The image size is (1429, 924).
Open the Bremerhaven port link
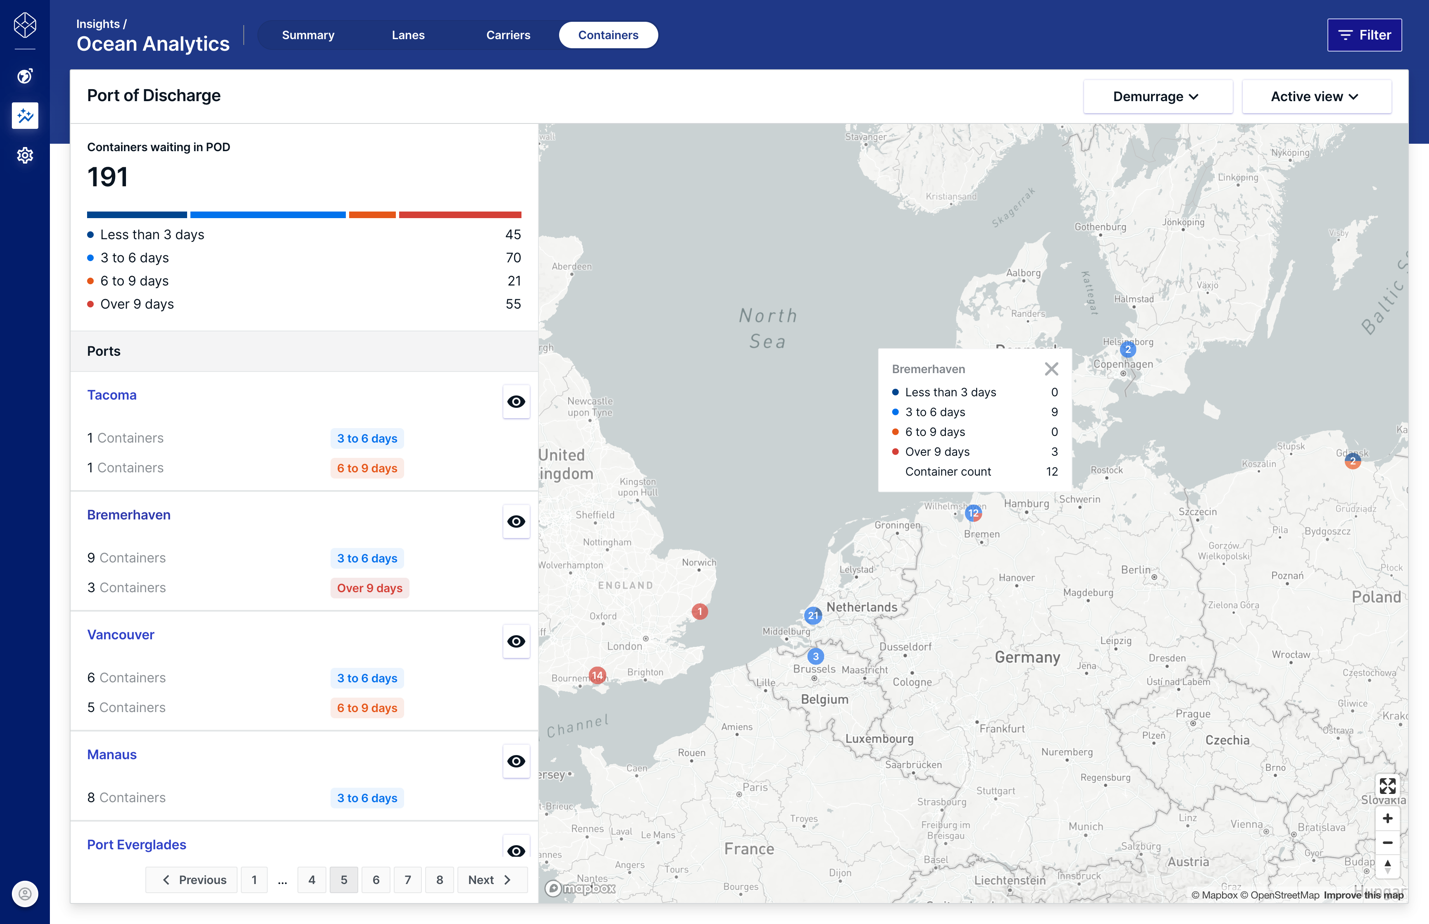click(x=129, y=515)
